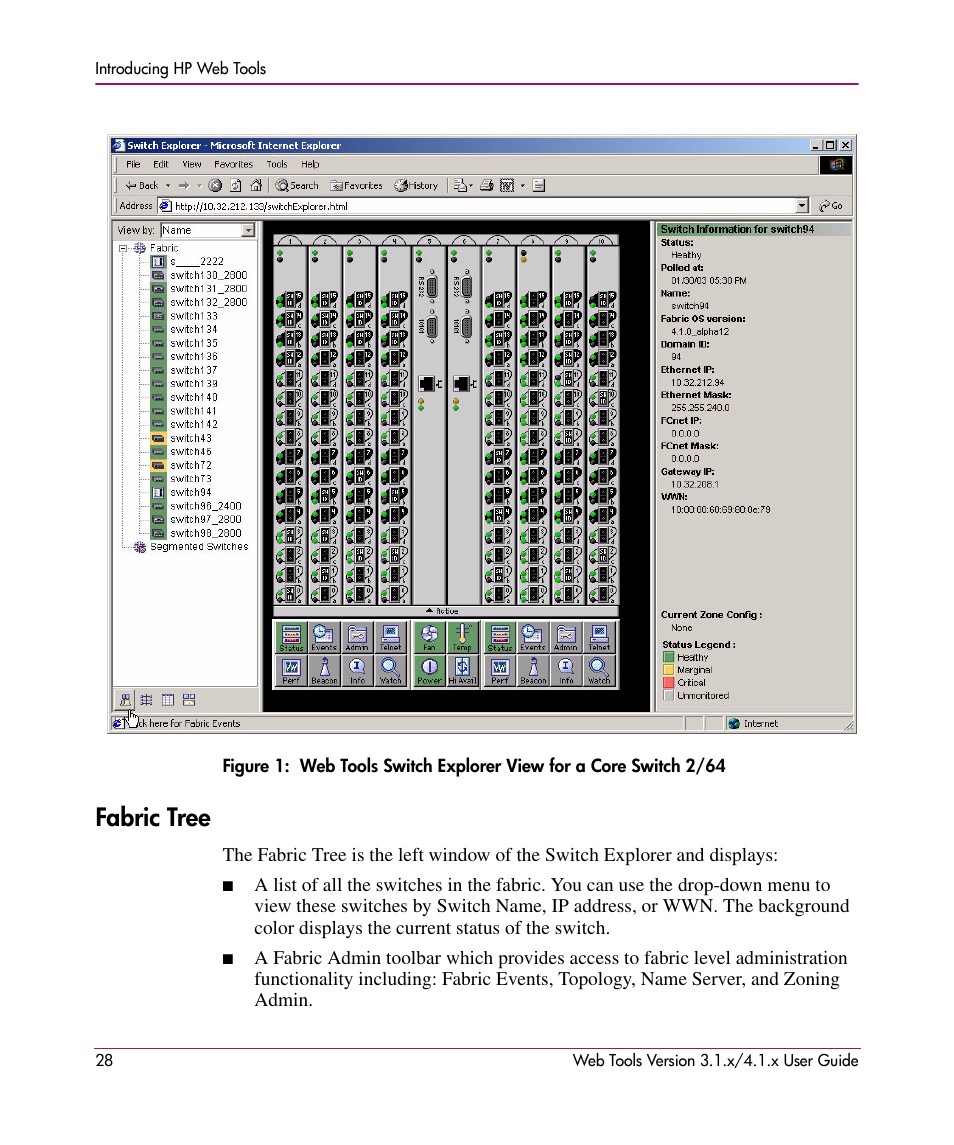Open the Zoning Admin icon

(x=189, y=700)
